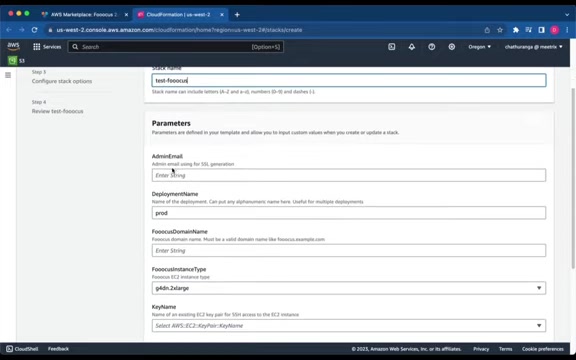Bookmark this page with the star icon
The height and width of the screenshot is (360, 576).
(500, 30)
